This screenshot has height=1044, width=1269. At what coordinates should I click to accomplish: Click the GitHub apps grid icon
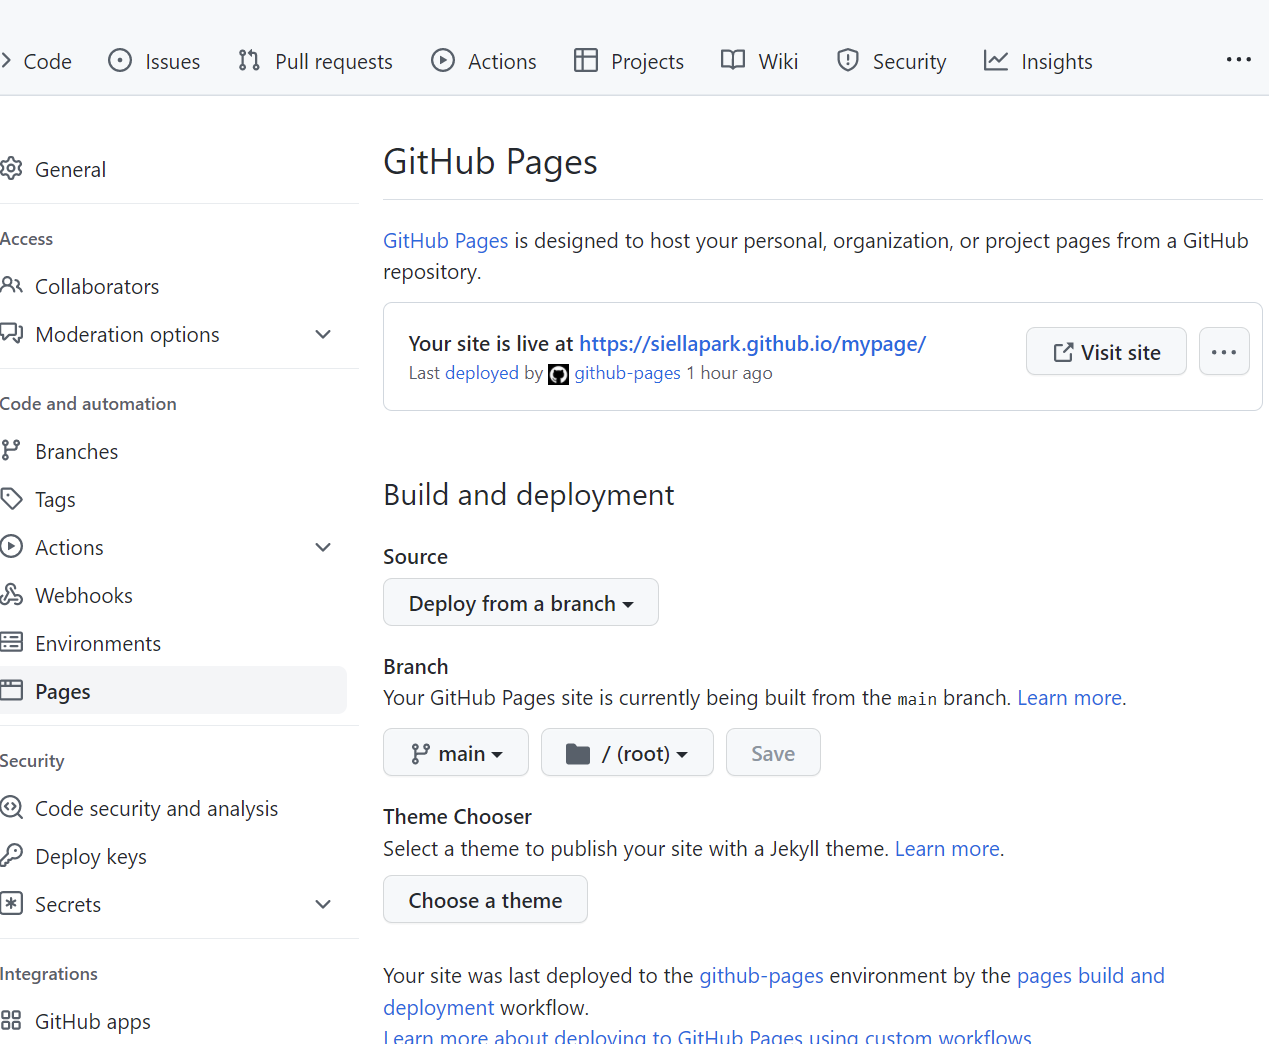pos(11,1020)
